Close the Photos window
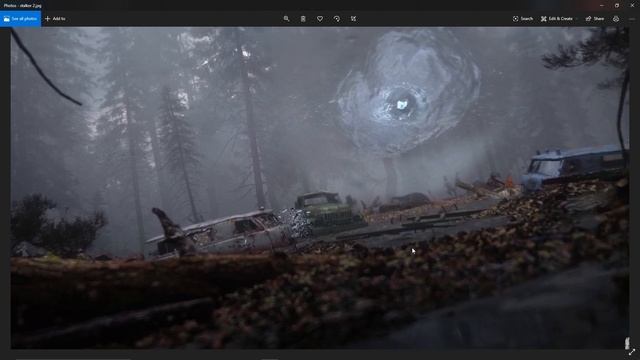Screen dimensions: 640x360 (632, 5)
